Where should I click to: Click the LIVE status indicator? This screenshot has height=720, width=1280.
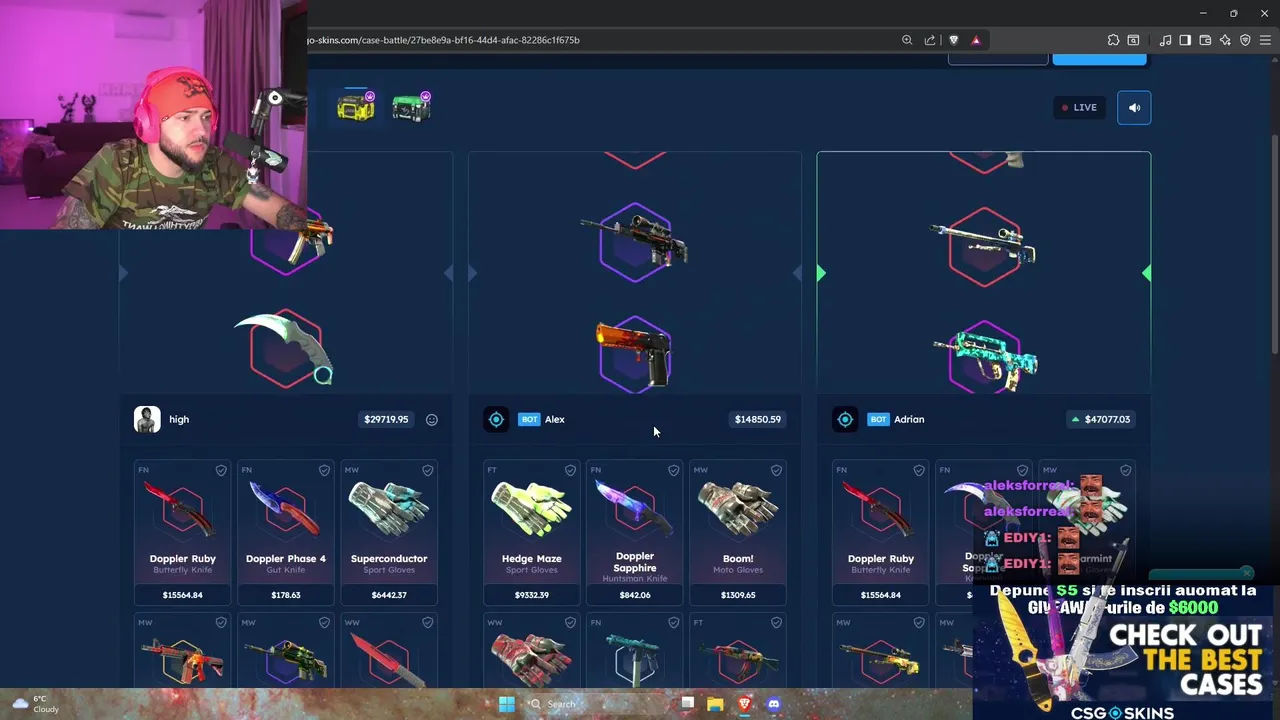click(x=1079, y=107)
